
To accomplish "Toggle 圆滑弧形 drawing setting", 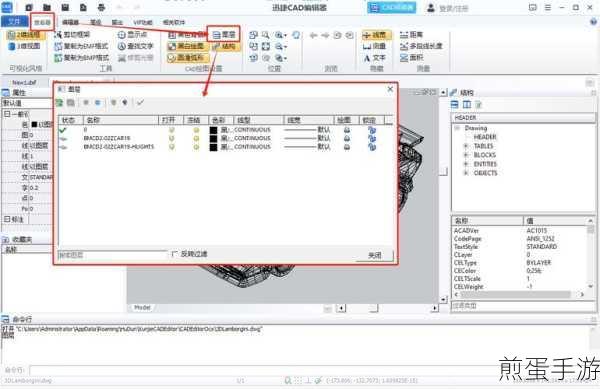I will pyautogui.click(x=188, y=58).
